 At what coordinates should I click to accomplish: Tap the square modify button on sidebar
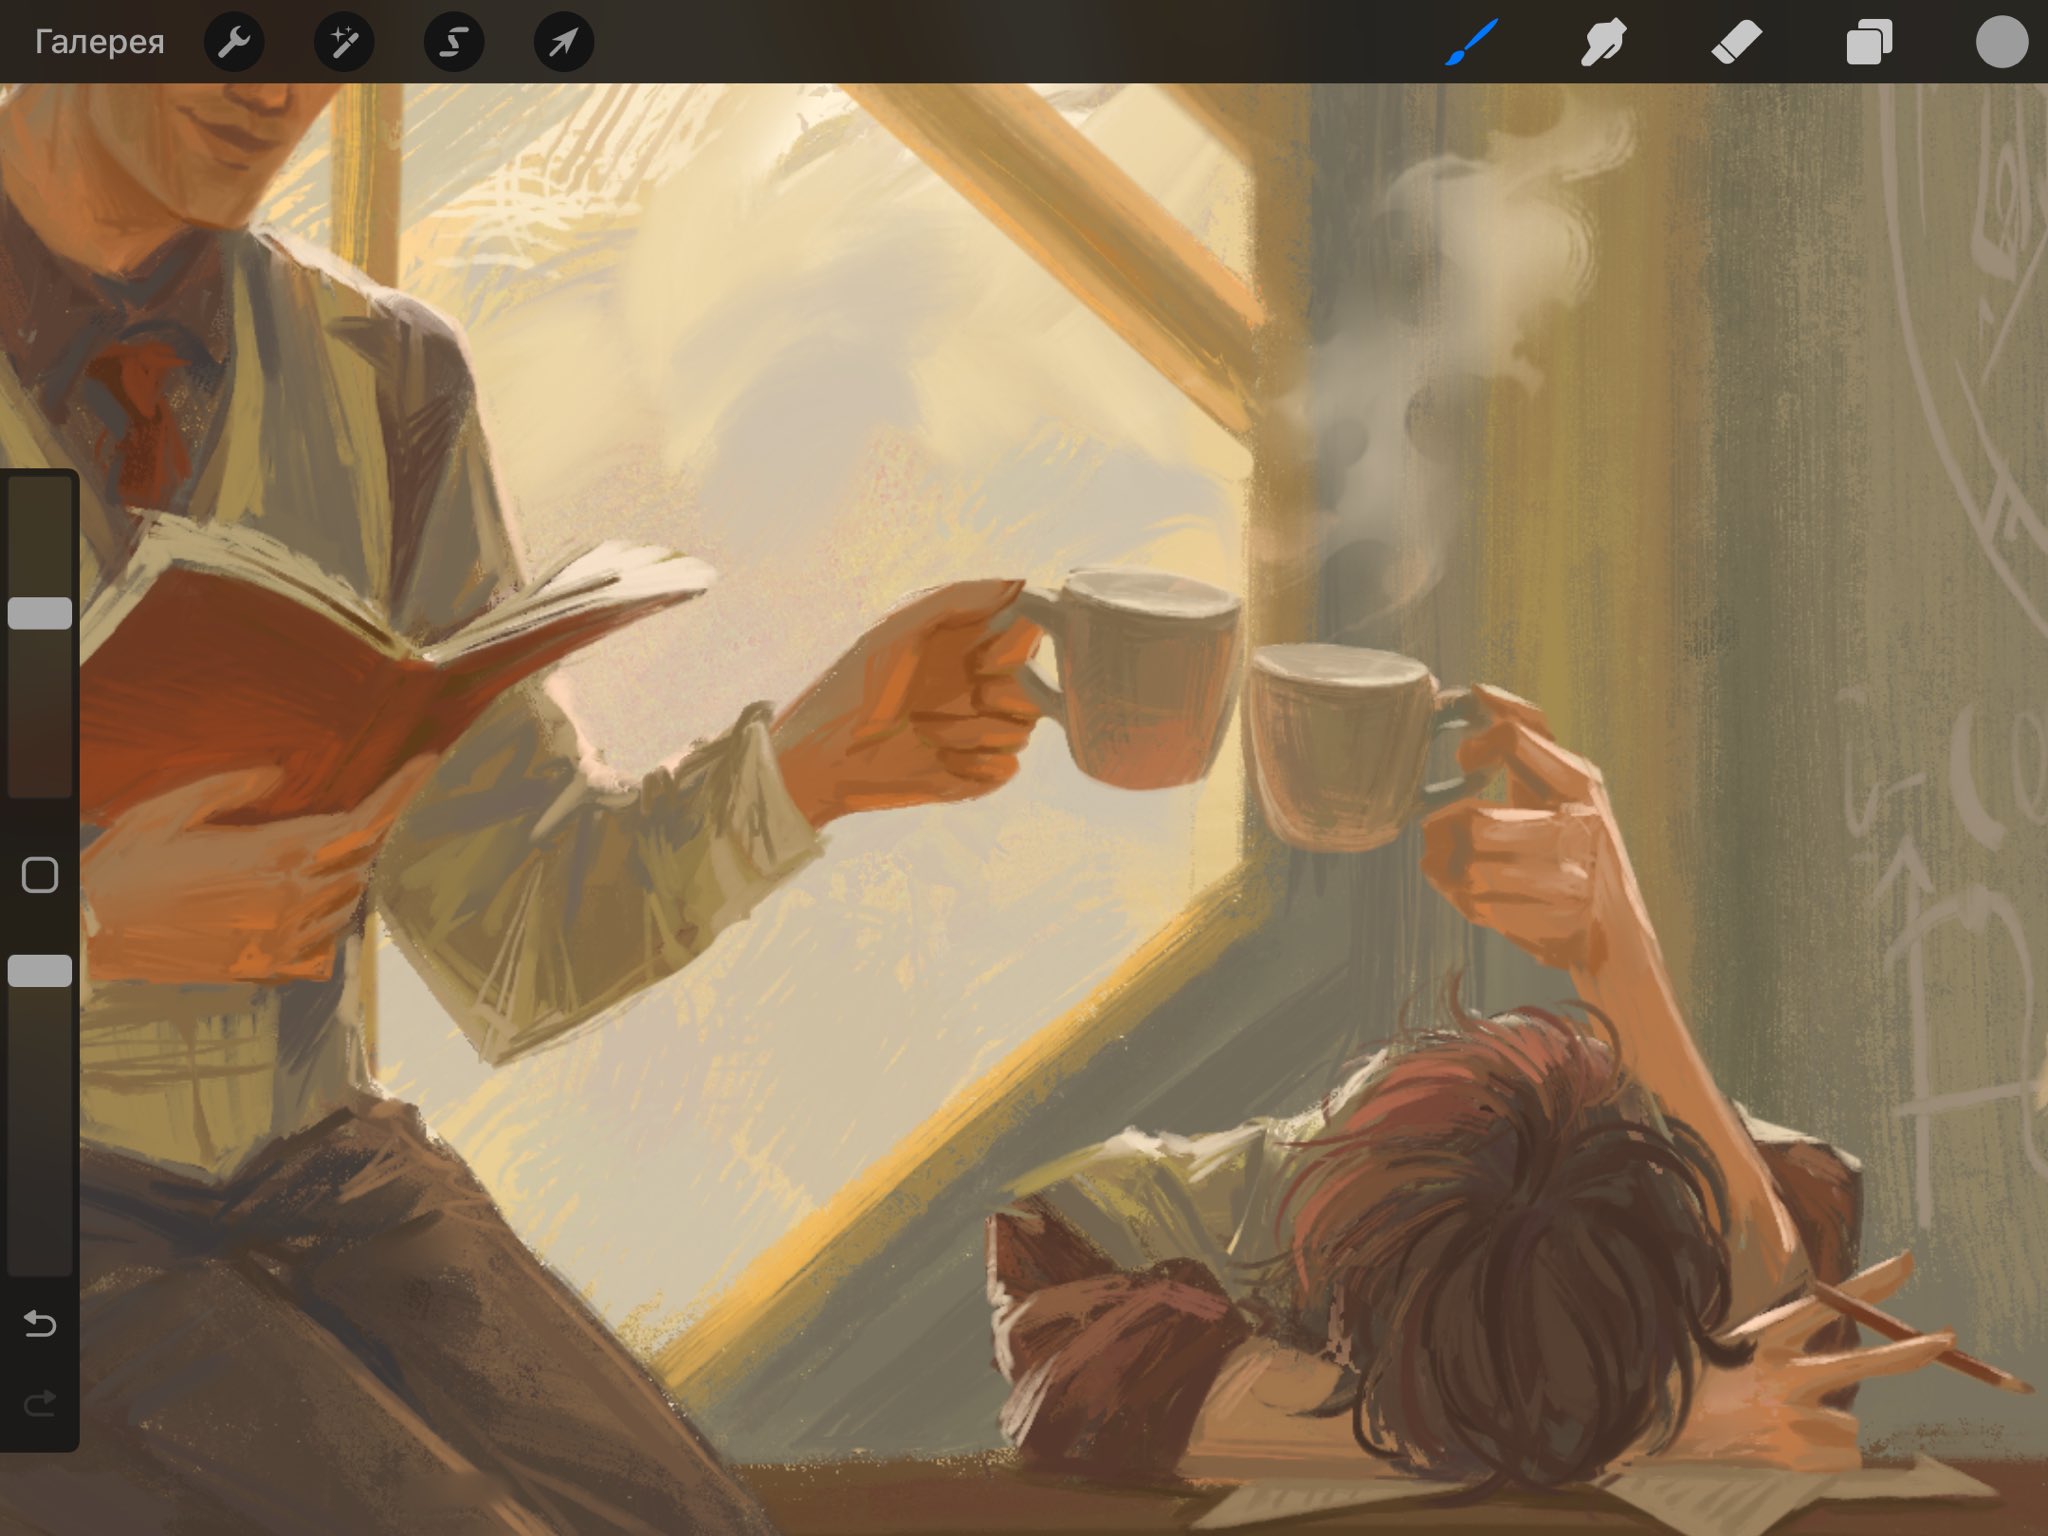click(40, 875)
